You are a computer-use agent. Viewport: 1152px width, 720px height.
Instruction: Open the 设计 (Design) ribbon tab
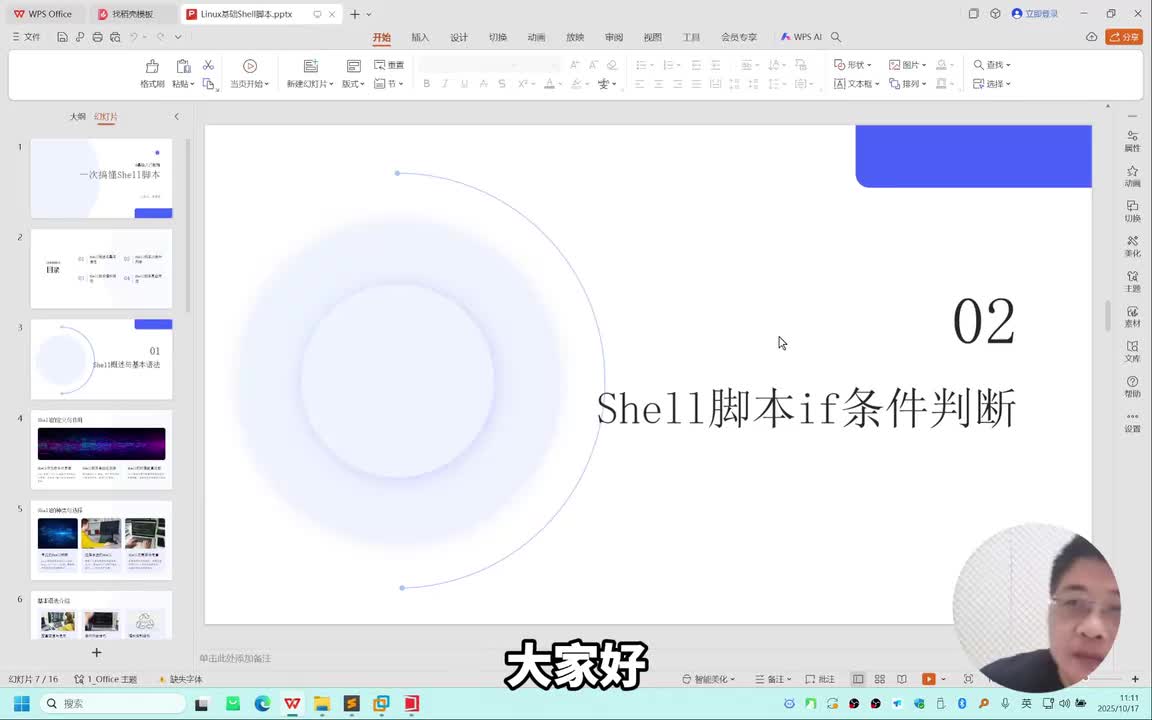[459, 37]
